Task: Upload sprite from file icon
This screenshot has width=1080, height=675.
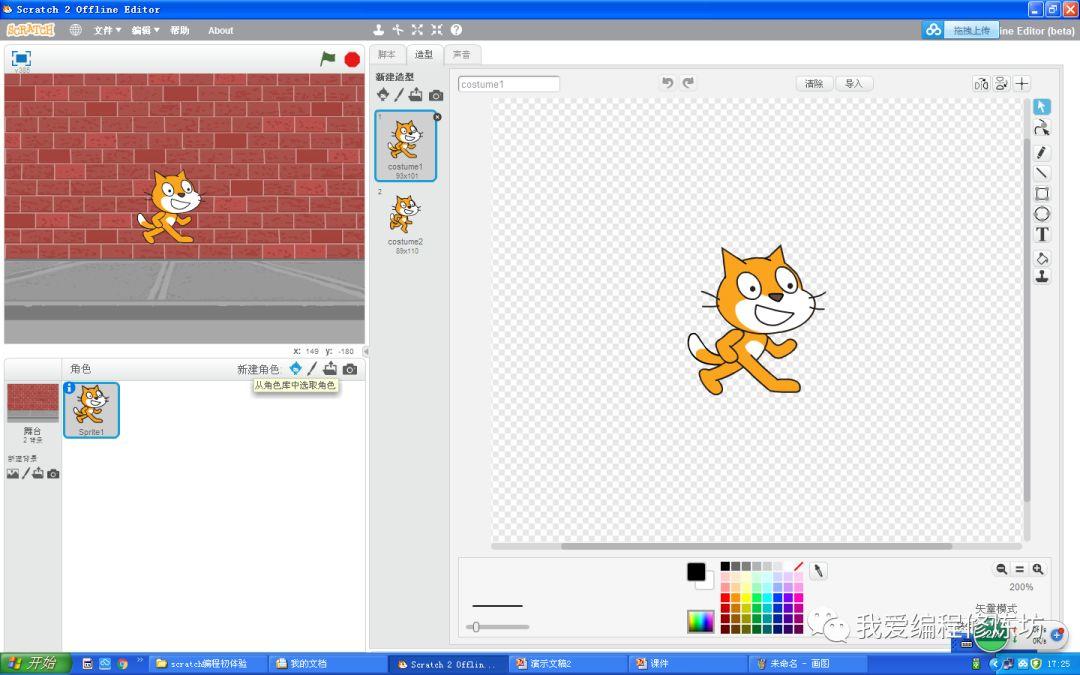Action: 331,368
